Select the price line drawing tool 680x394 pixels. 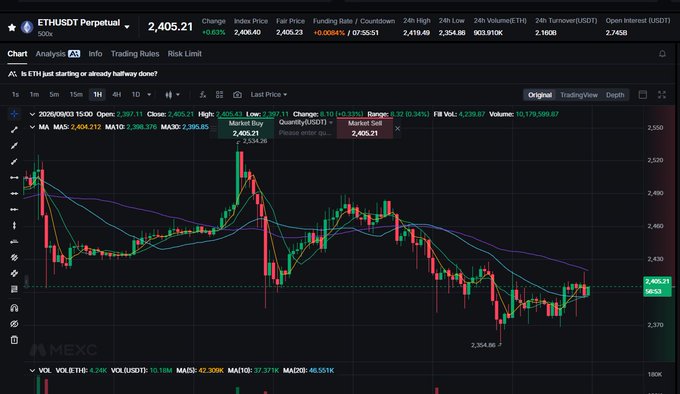(x=14, y=241)
